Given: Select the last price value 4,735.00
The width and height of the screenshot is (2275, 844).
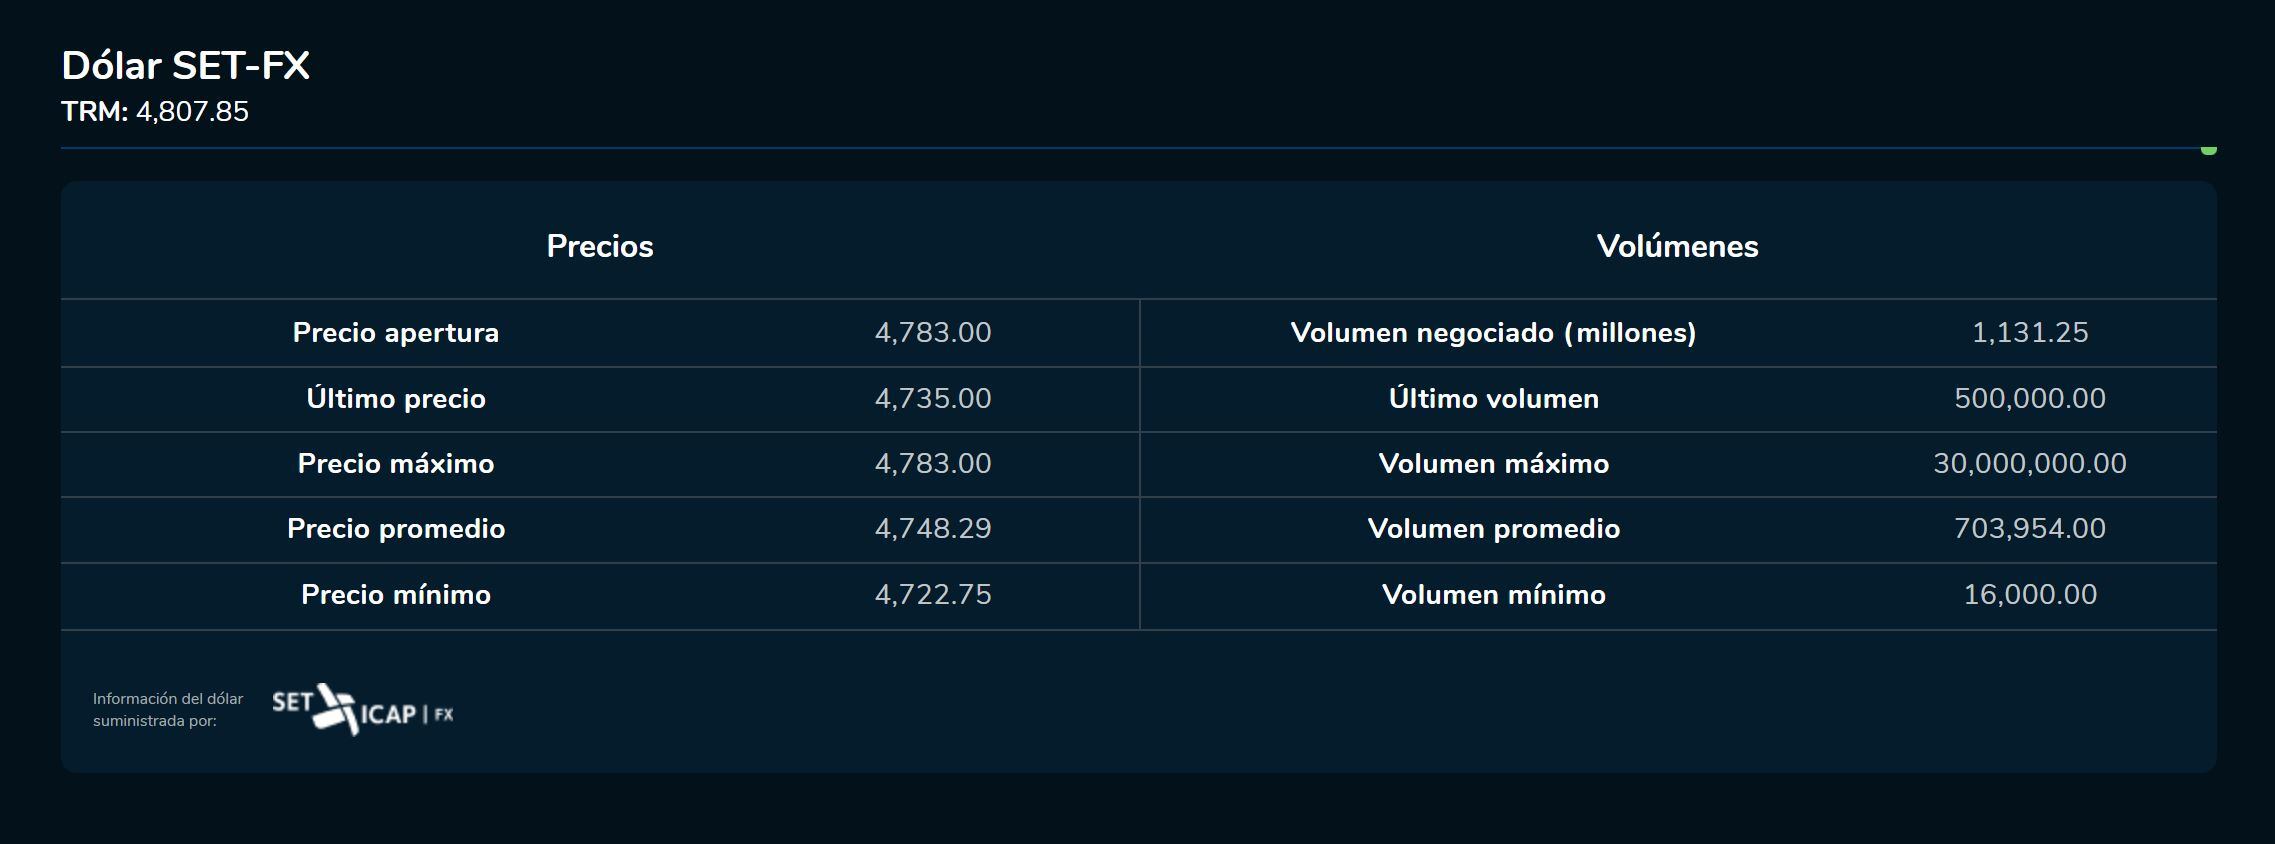Looking at the screenshot, I should 933,399.
